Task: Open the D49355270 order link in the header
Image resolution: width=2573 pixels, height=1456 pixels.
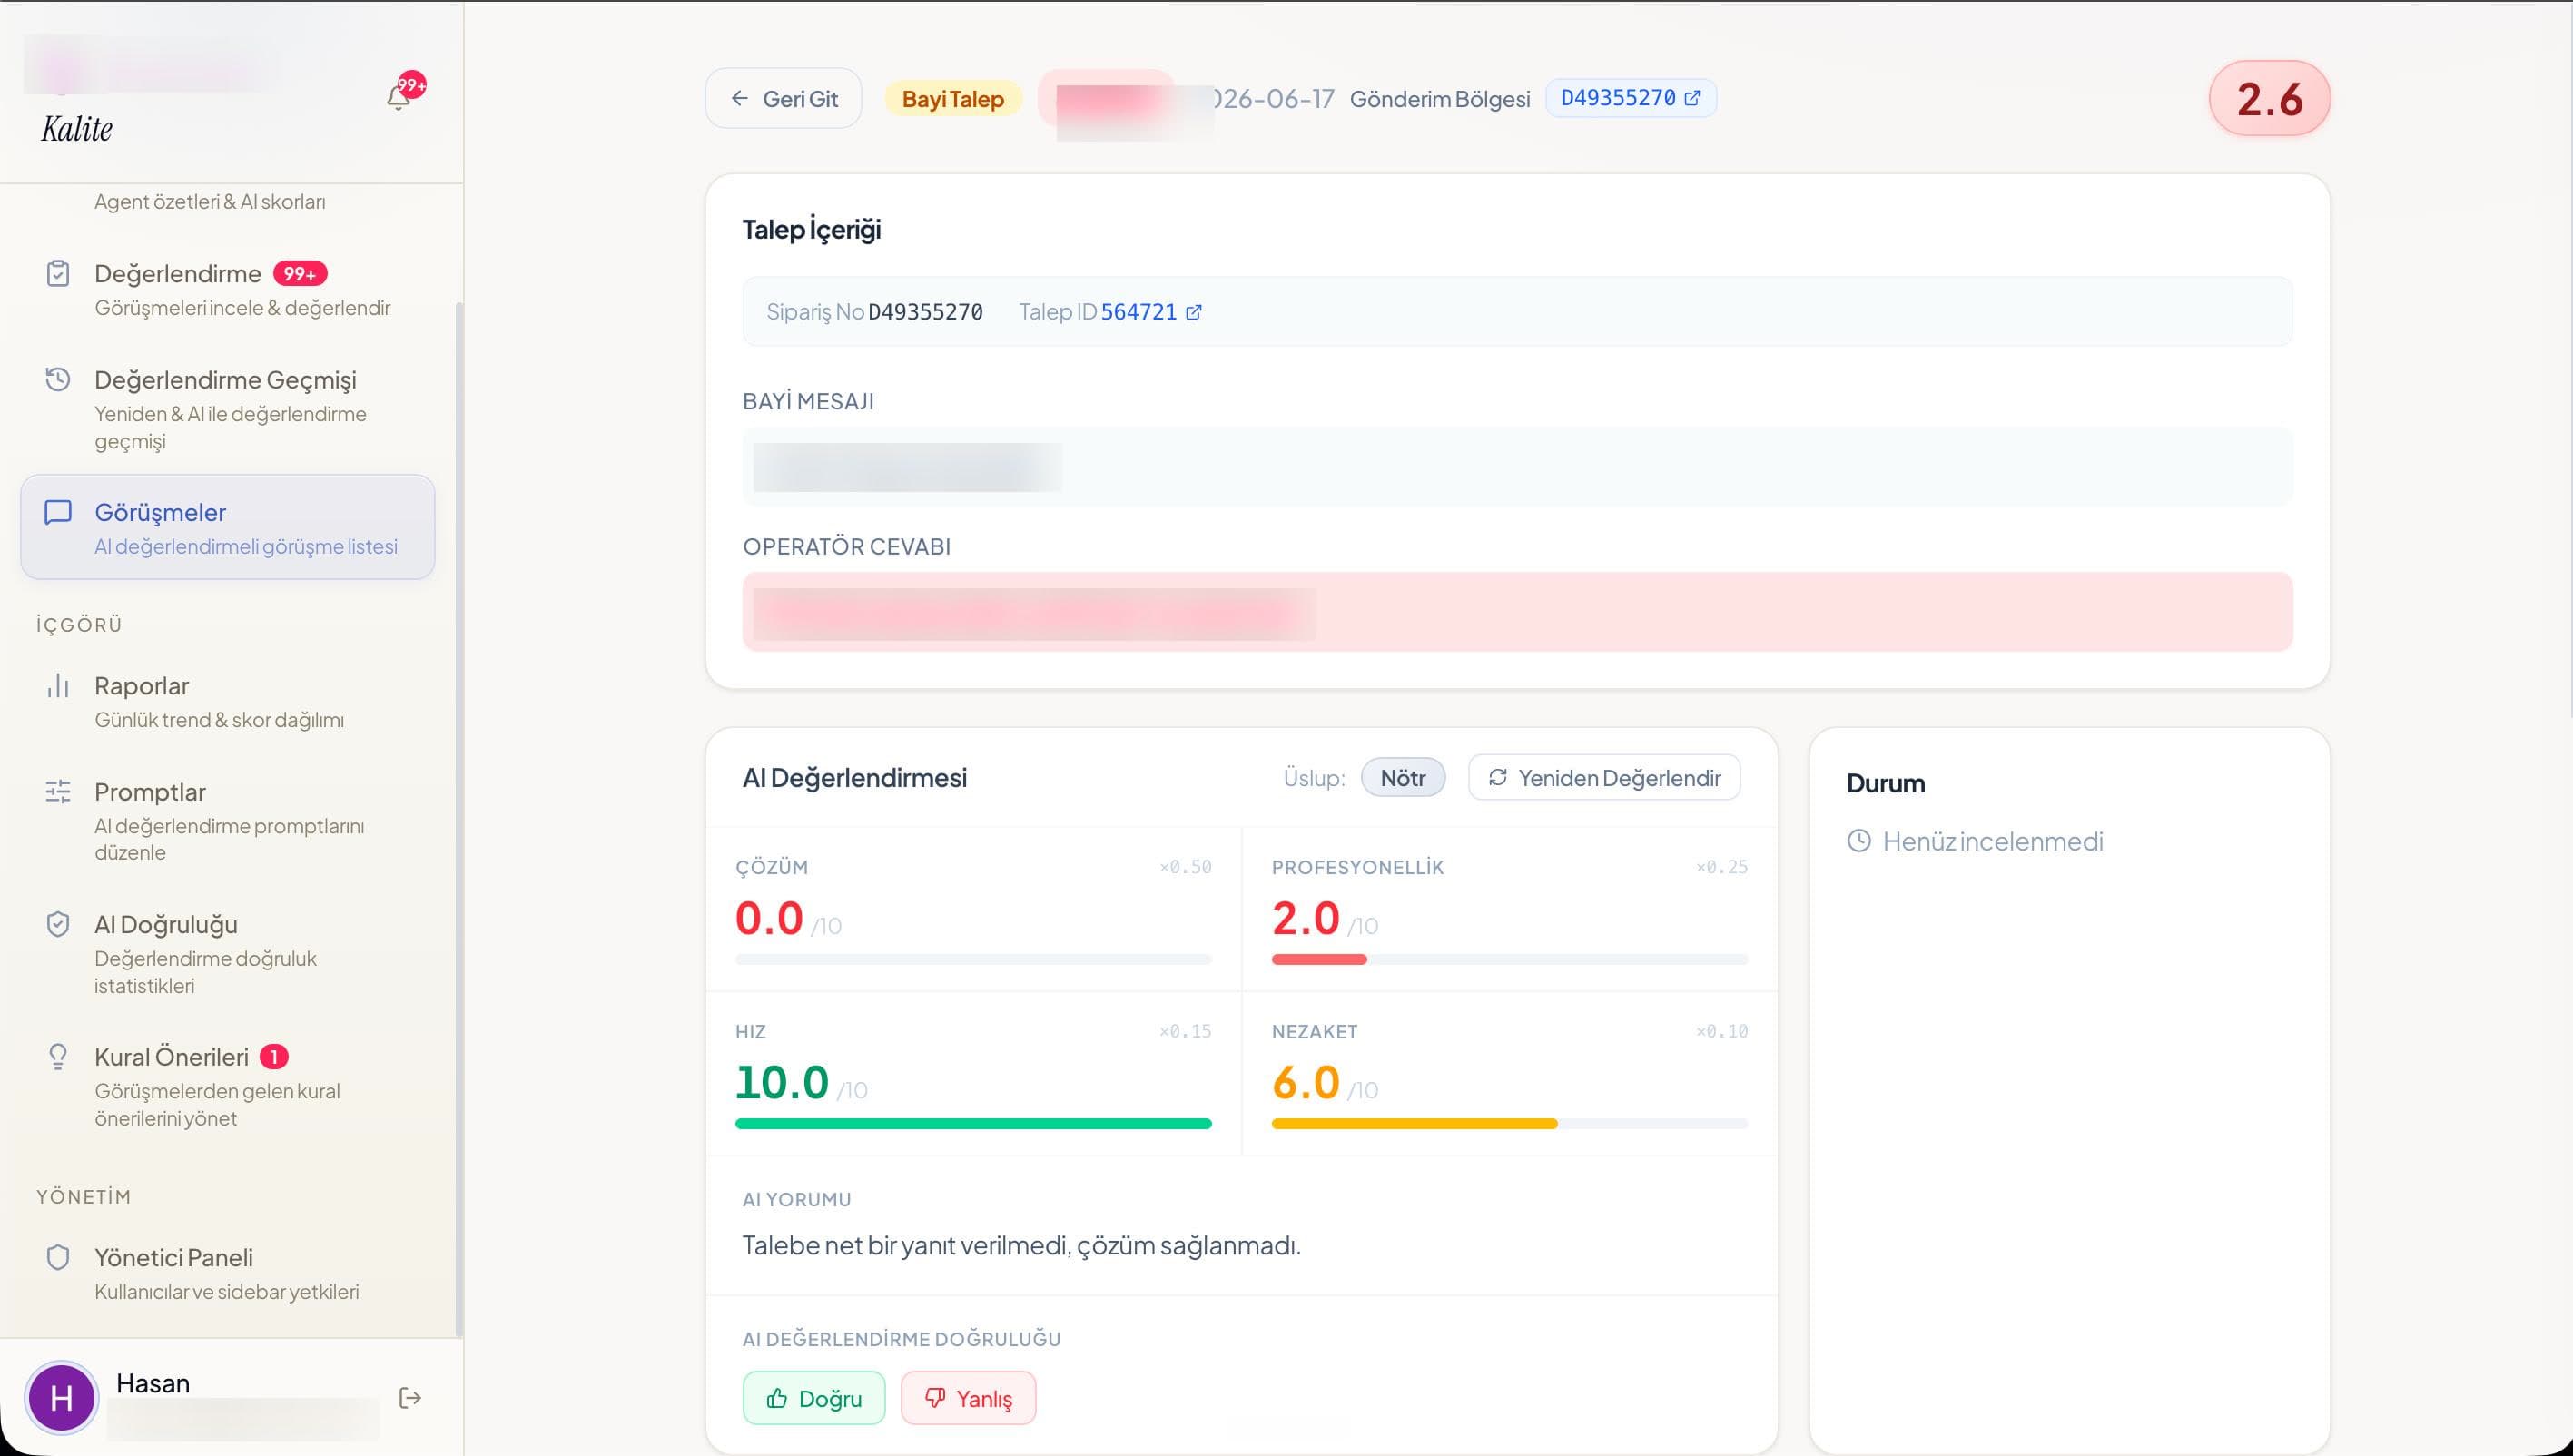Action: (1630, 98)
